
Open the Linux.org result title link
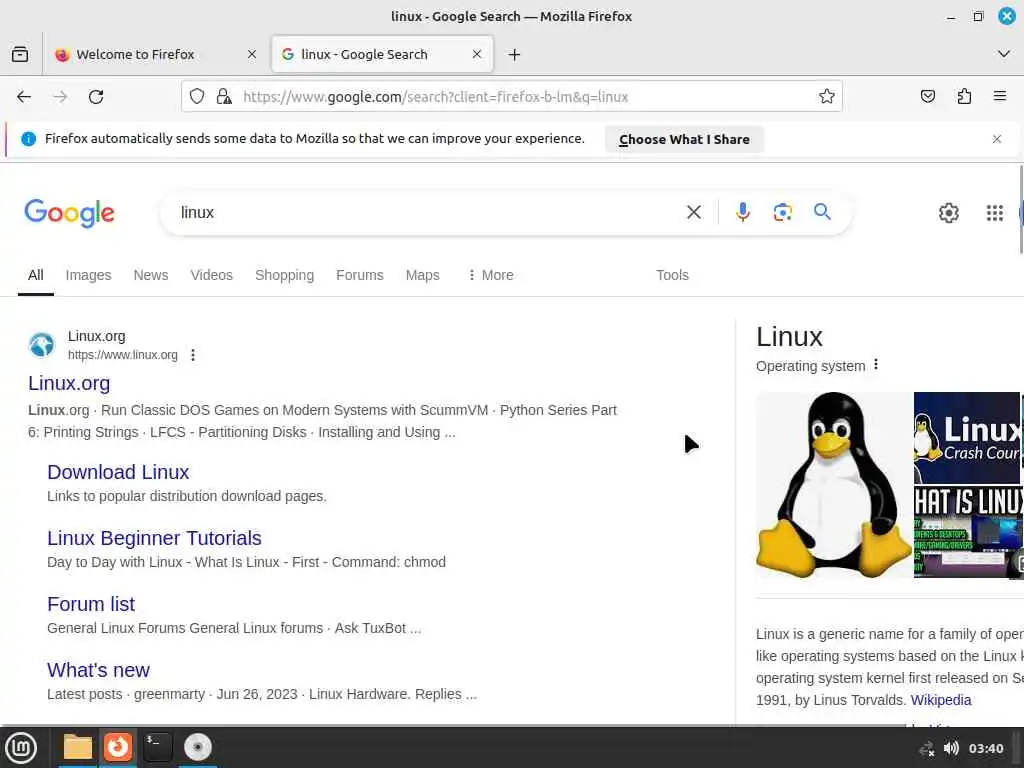(69, 383)
